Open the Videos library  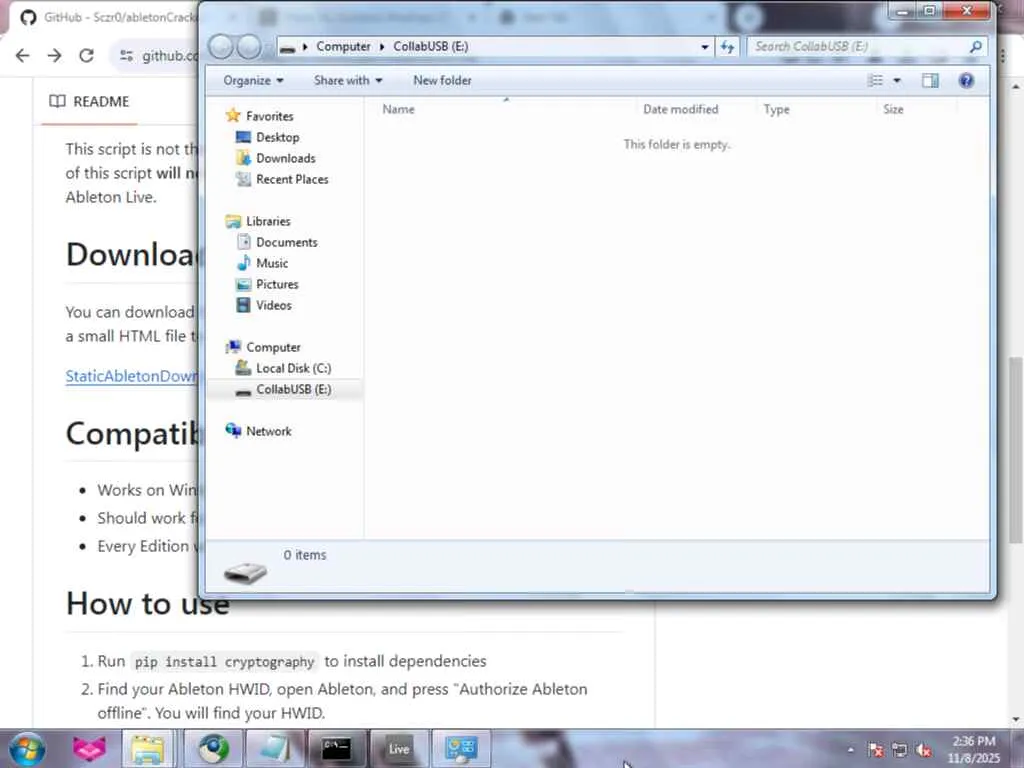coord(274,305)
